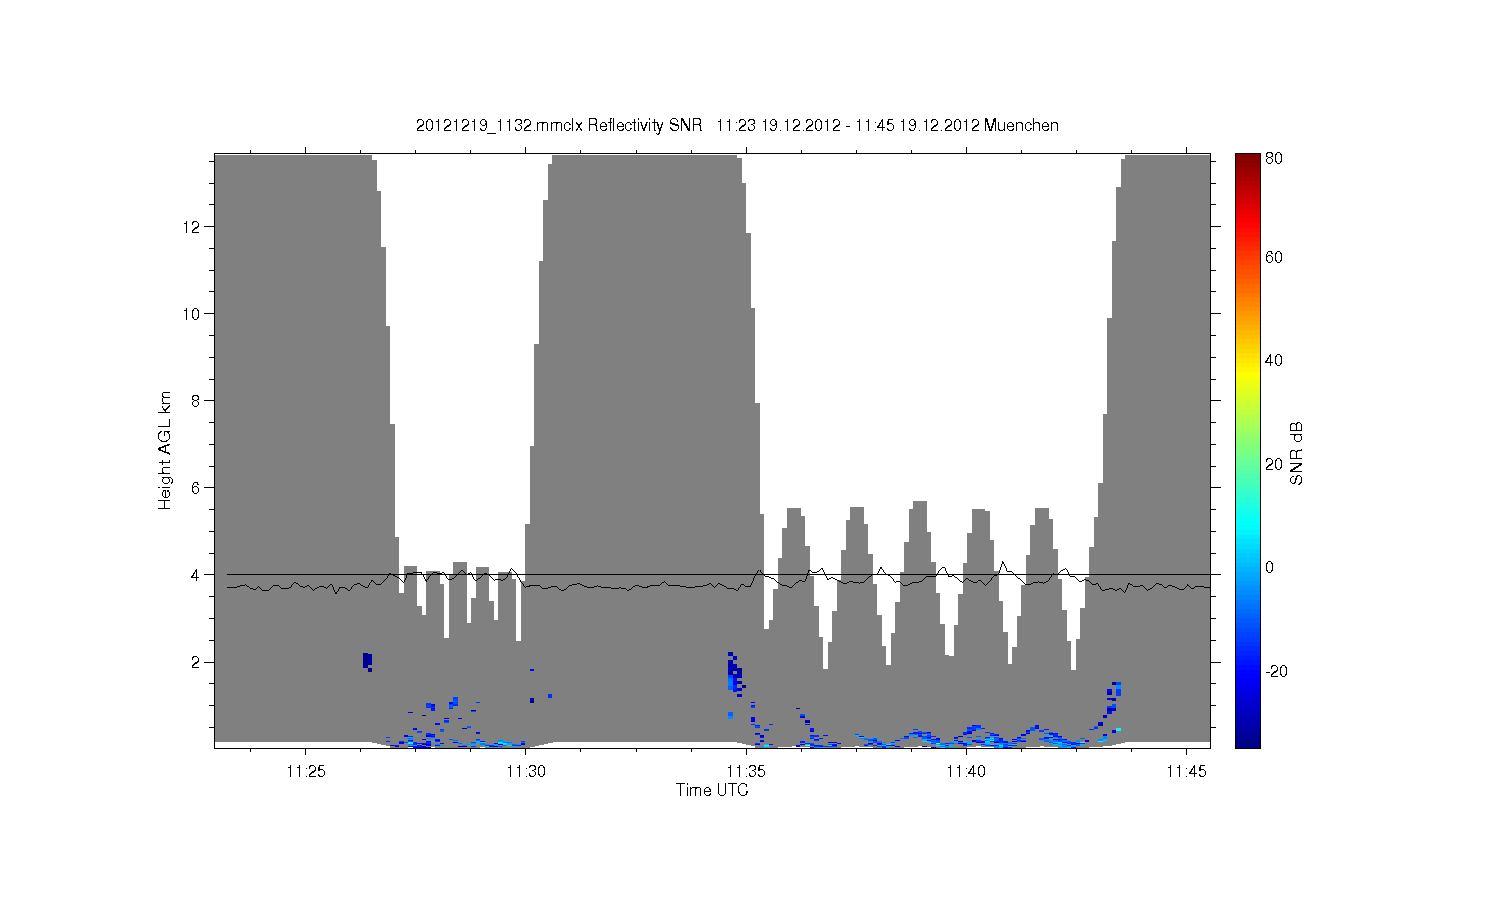Viewport: 1500px width, 900px height.
Task: Click the colorbar value 20
Action: click(1274, 464)
